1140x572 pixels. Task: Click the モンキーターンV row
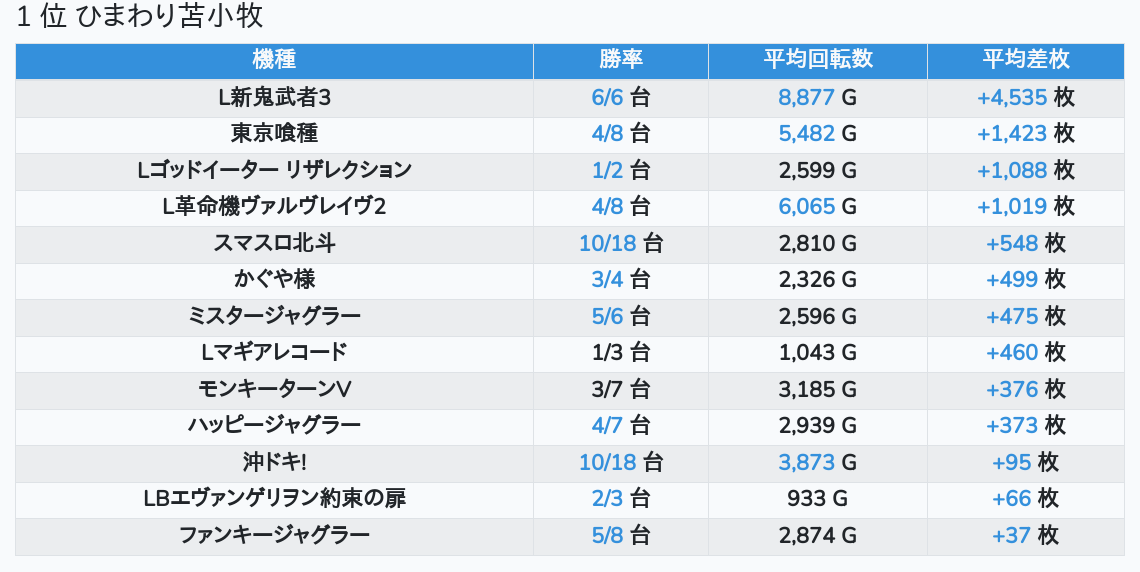(x=274, y=389)
